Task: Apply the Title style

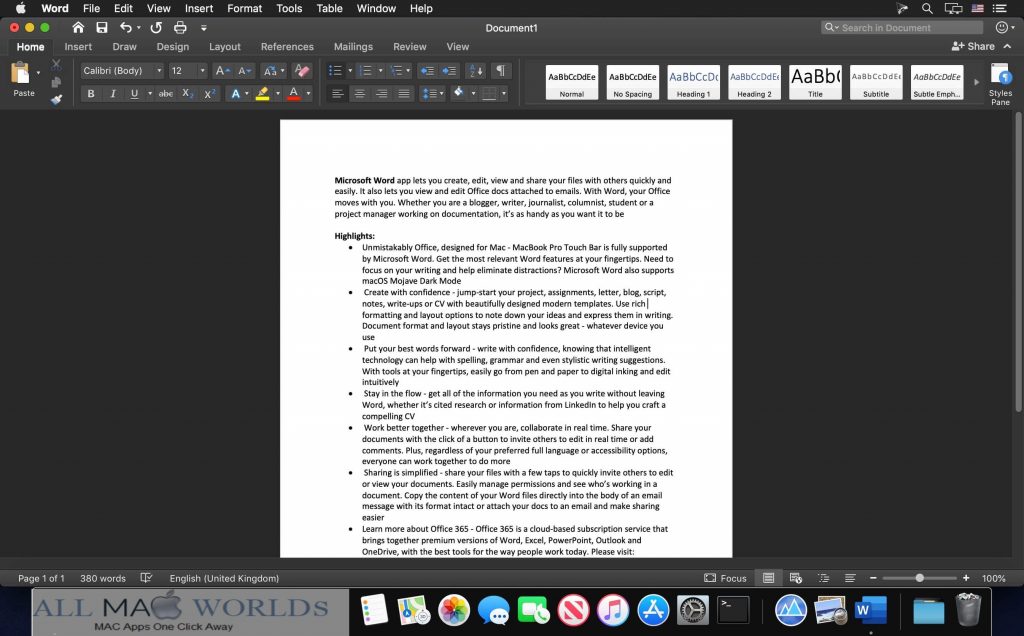Action: (x=815, y=82)
